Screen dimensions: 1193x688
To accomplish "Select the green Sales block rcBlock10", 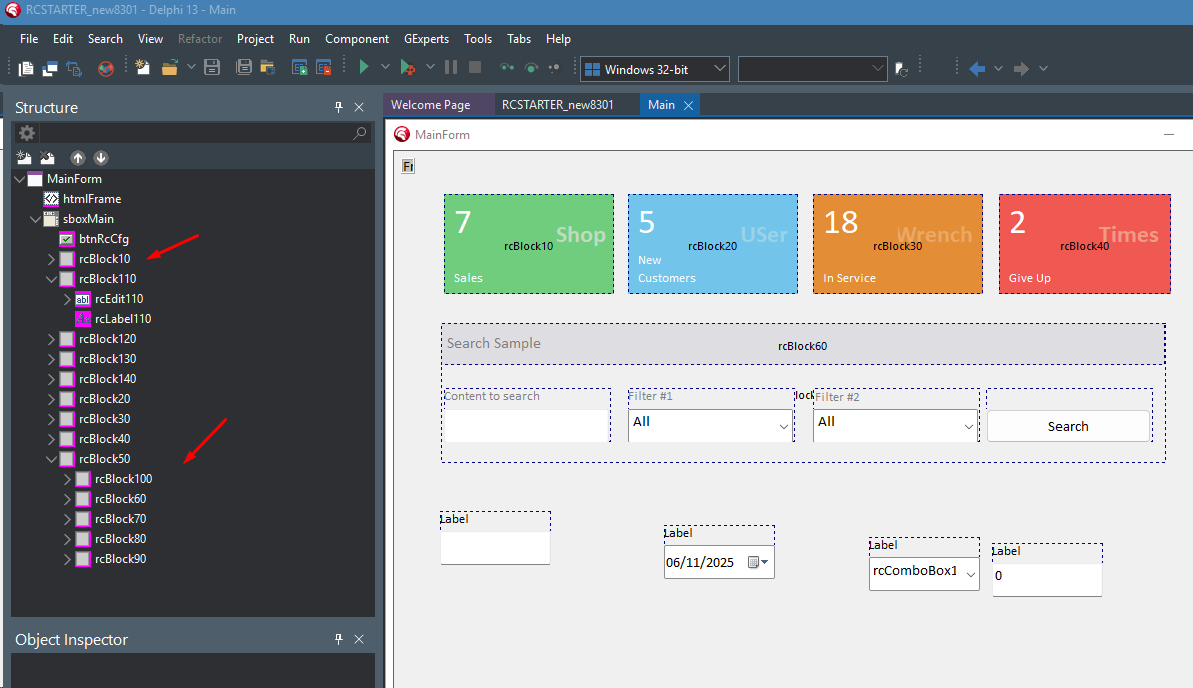I will click(x=528, y=244).
